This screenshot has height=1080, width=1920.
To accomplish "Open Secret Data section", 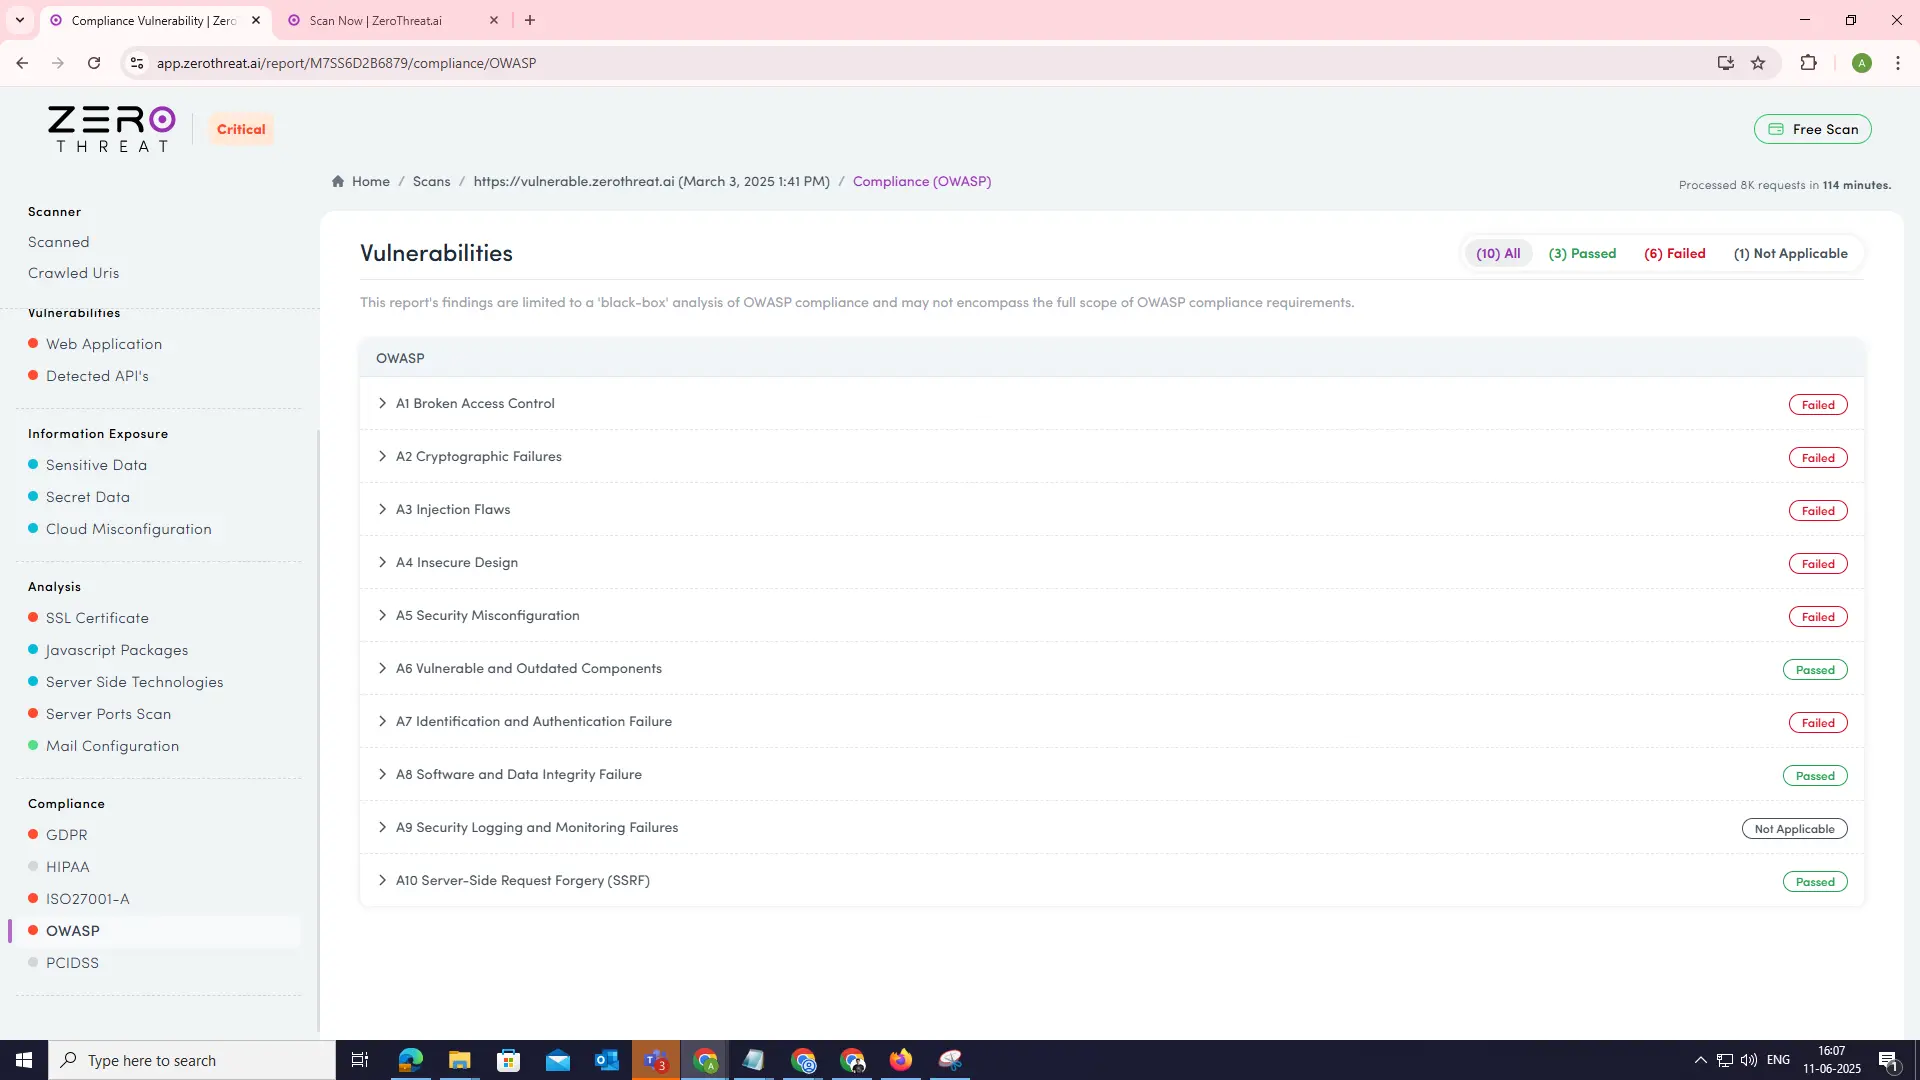I will (88, 497).
